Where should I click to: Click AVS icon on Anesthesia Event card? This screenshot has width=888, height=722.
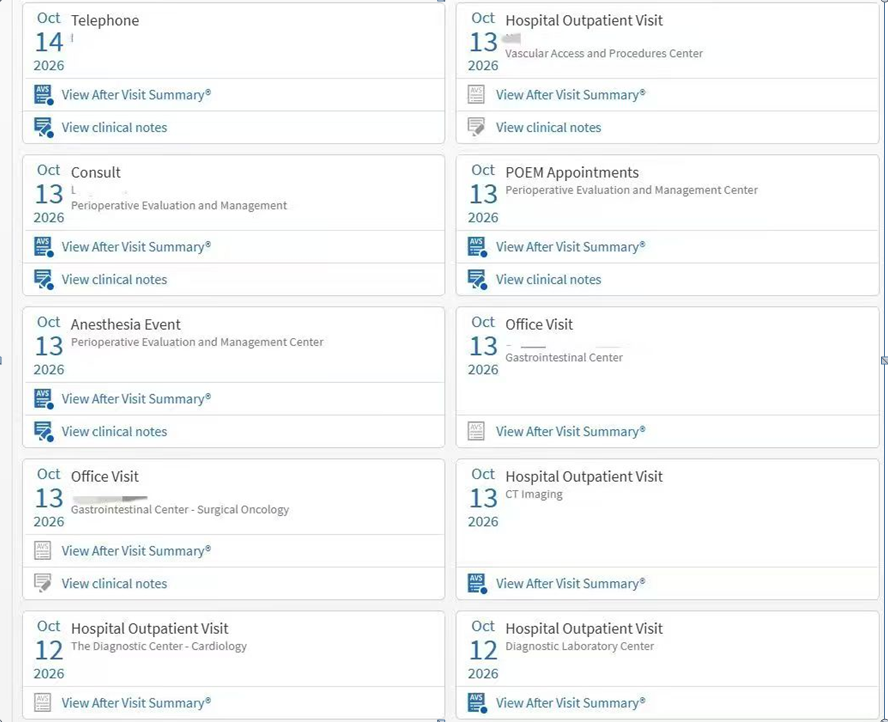tap(44, 399)
